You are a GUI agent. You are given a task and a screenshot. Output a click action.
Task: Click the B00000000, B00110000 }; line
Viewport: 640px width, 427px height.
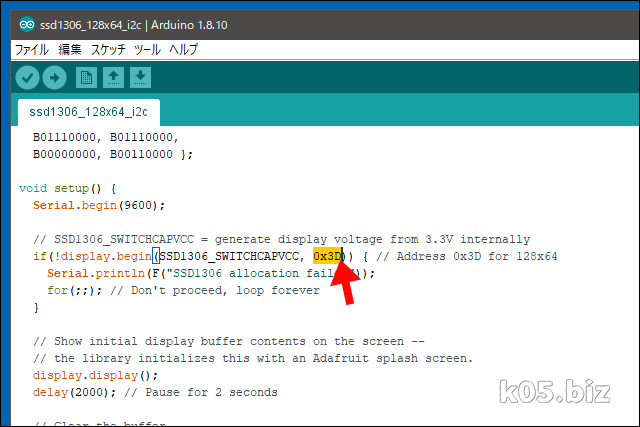coord(113,154)
